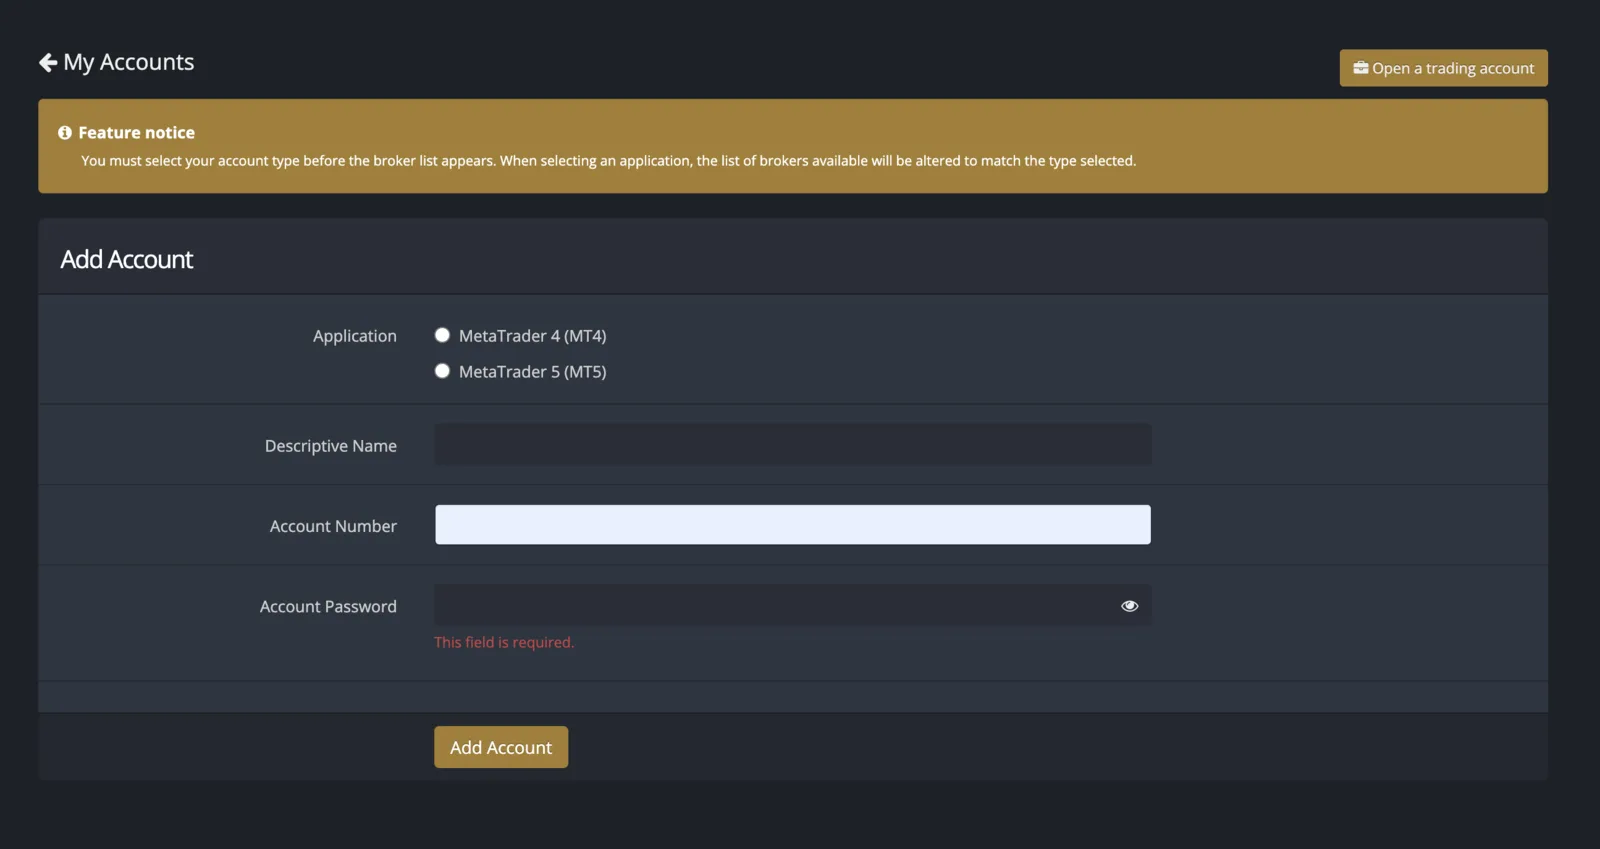Focus the Descriptive Name input field
Image resolution: width=1600 pixels, height=849 pixels.
pyautogui.click(x=793, y=445)
